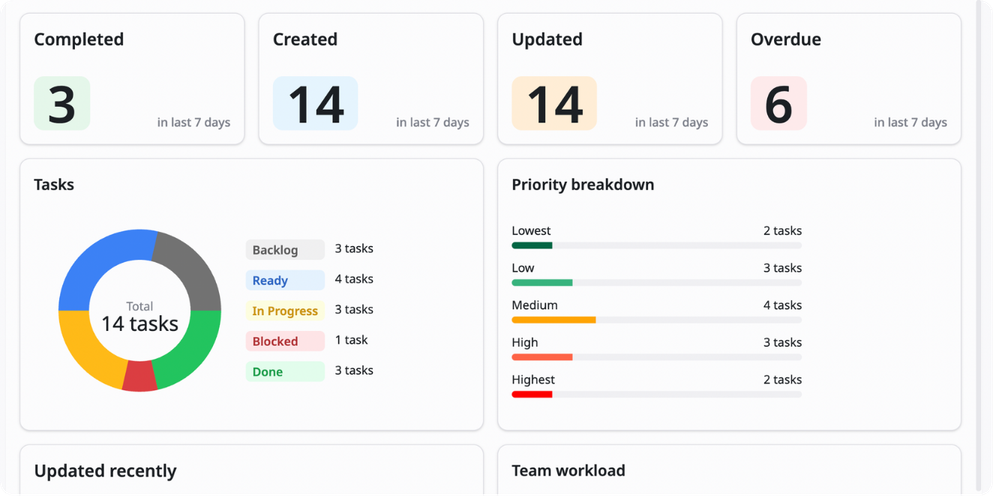Viewport: 993px width, 497px height.
Task: Click '4 tasks' next to Ready
Action: (x=354, y=279)
